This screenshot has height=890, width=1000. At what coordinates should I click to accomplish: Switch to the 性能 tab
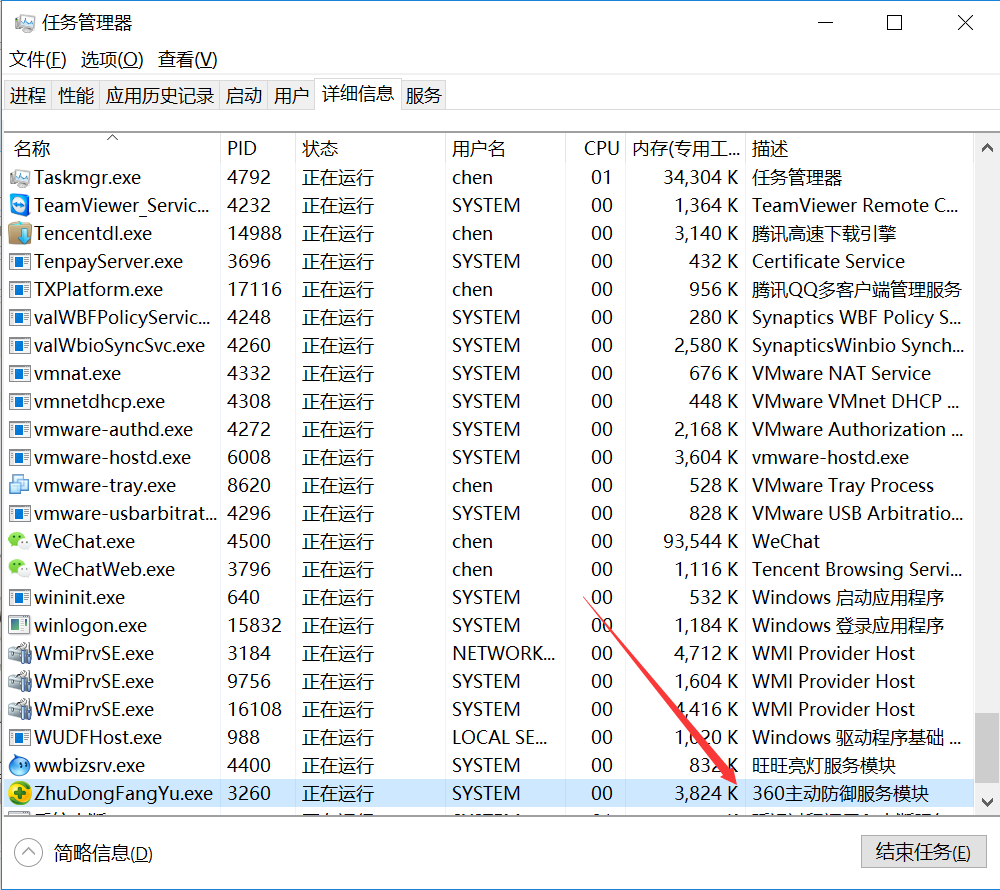(76, 95)
